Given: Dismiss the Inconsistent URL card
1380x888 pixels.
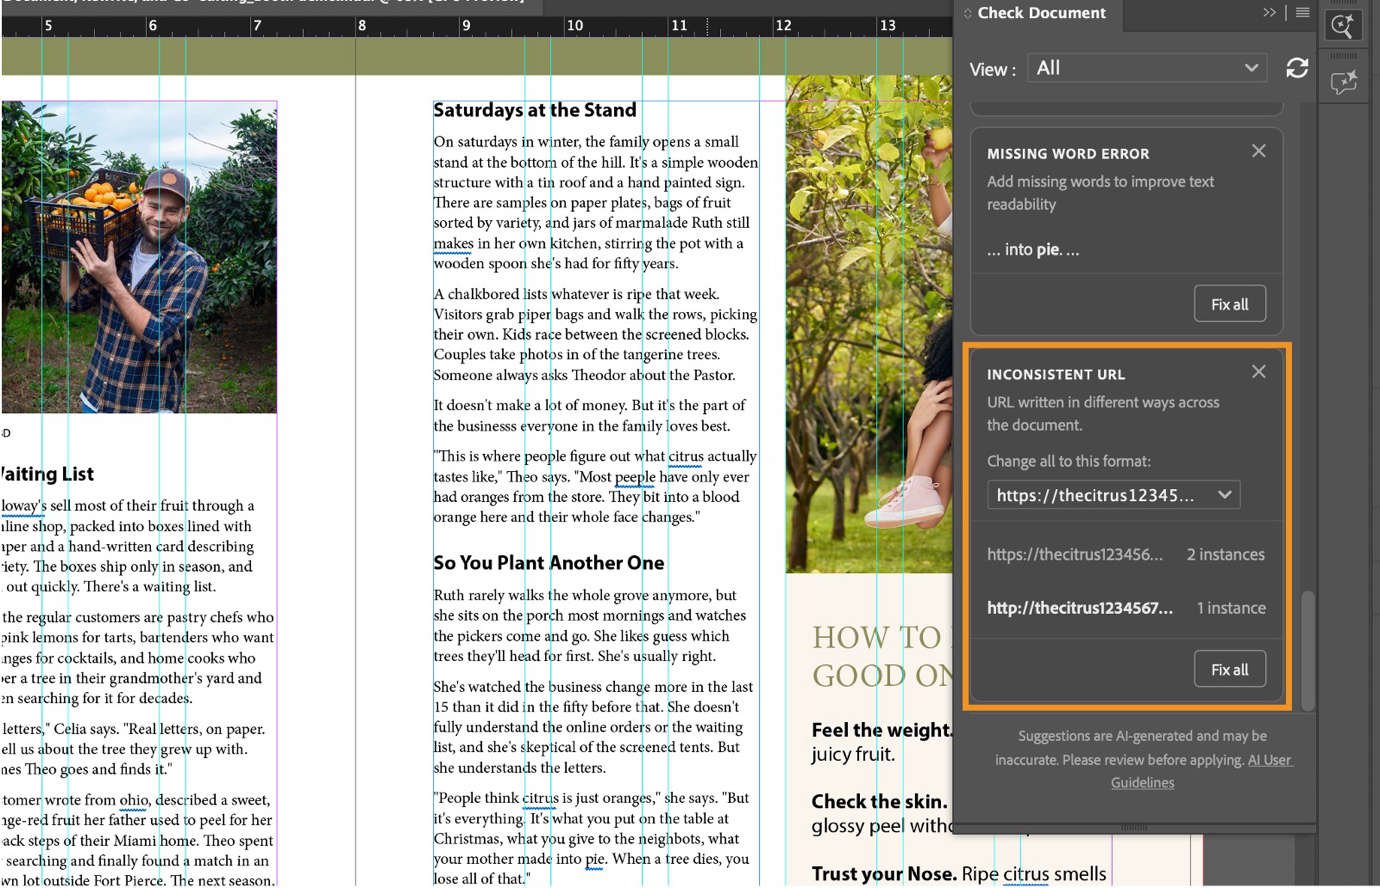Looking at the screenshot, I should point(1258,372).
